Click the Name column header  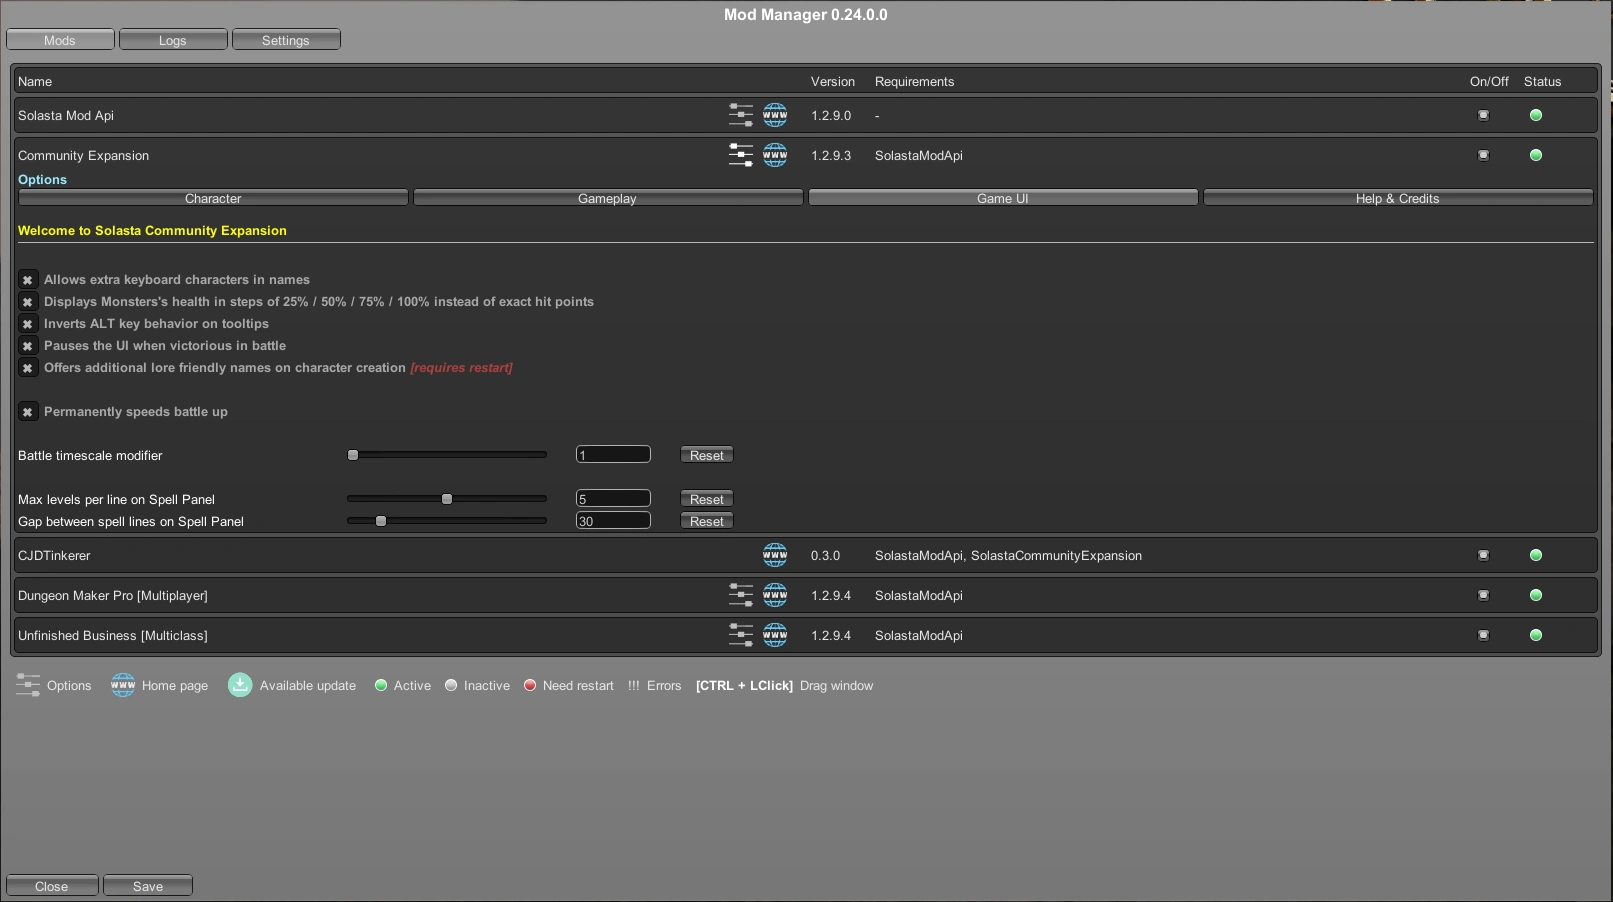[35, 82]
